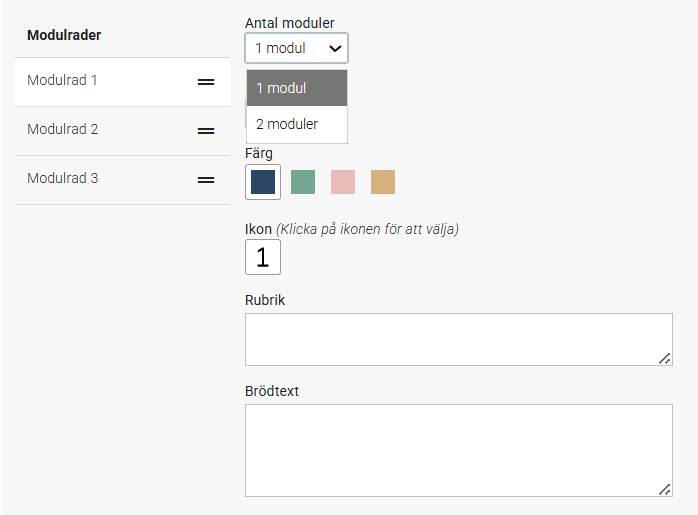
Task: Open the icon picker showing number 1
Action: pyautogui.click(x=263, y=257)
